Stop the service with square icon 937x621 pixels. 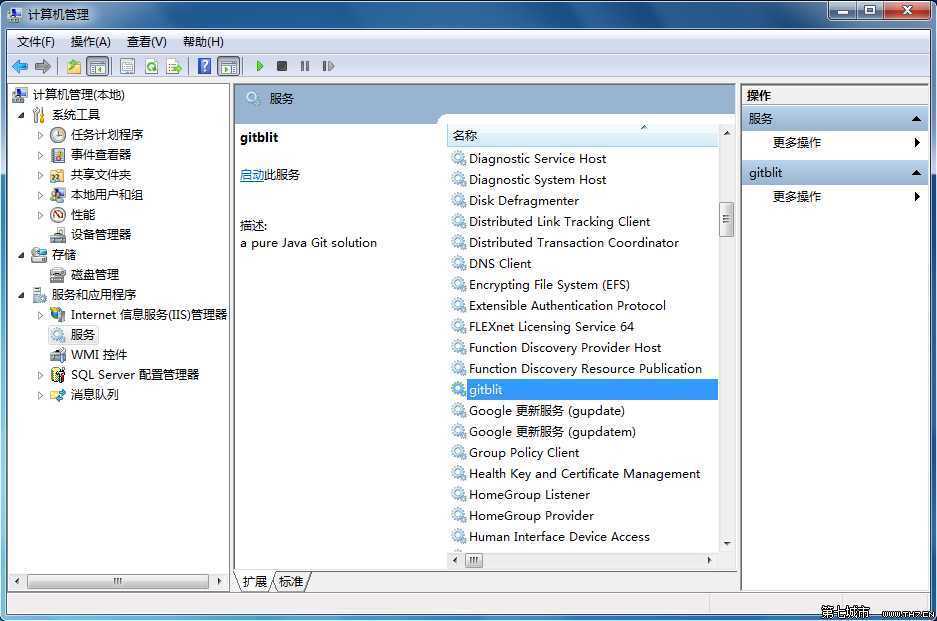[282, 66]
